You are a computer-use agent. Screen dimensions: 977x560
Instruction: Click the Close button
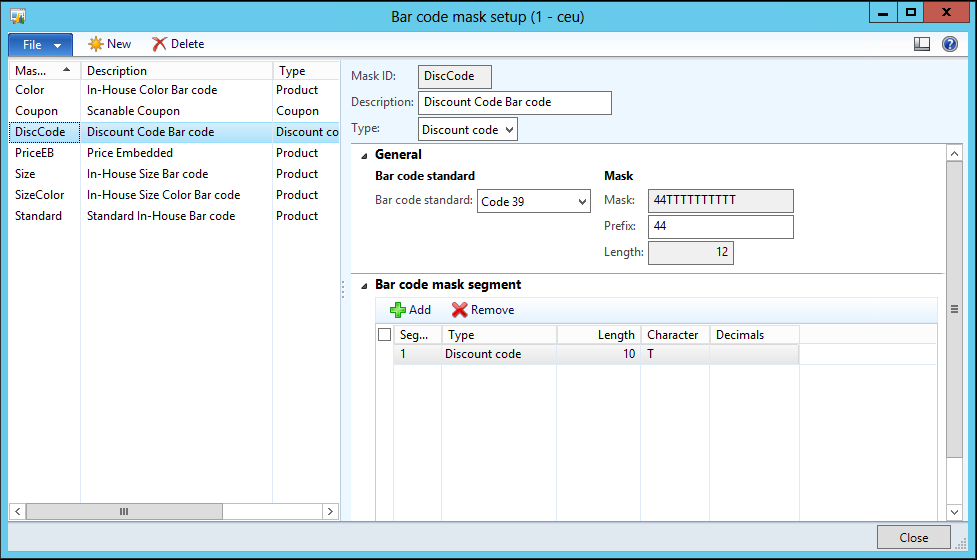tap(913, 537)
